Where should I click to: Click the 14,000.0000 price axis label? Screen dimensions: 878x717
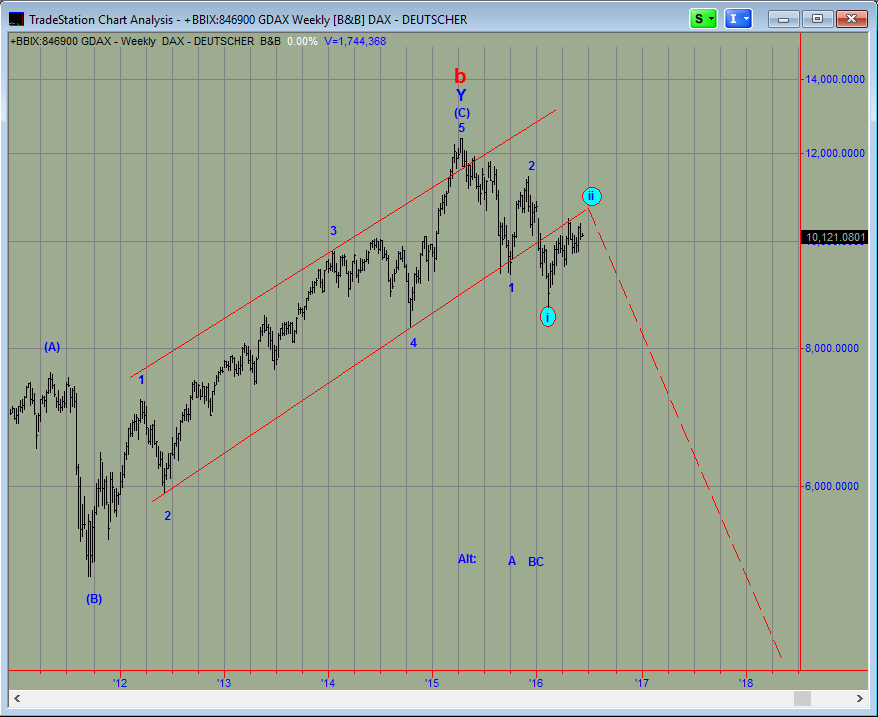[x=834, y=80]
